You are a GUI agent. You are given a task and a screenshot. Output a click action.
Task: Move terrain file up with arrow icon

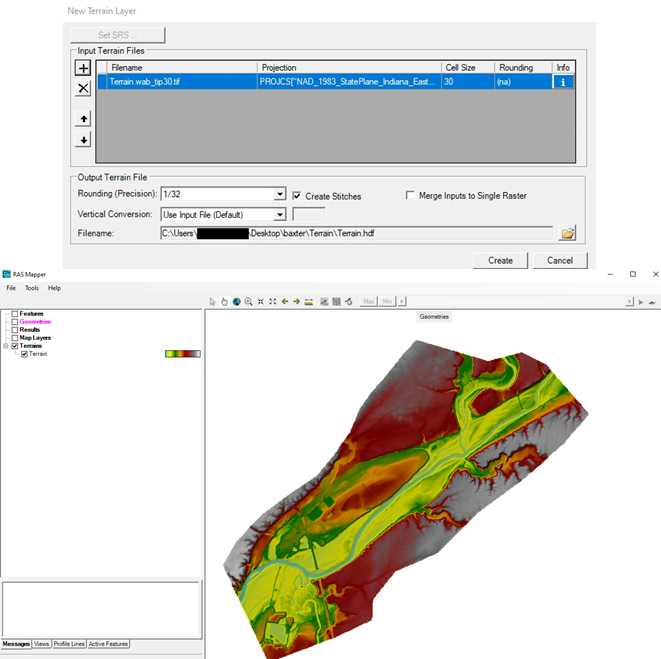[84, 119]
